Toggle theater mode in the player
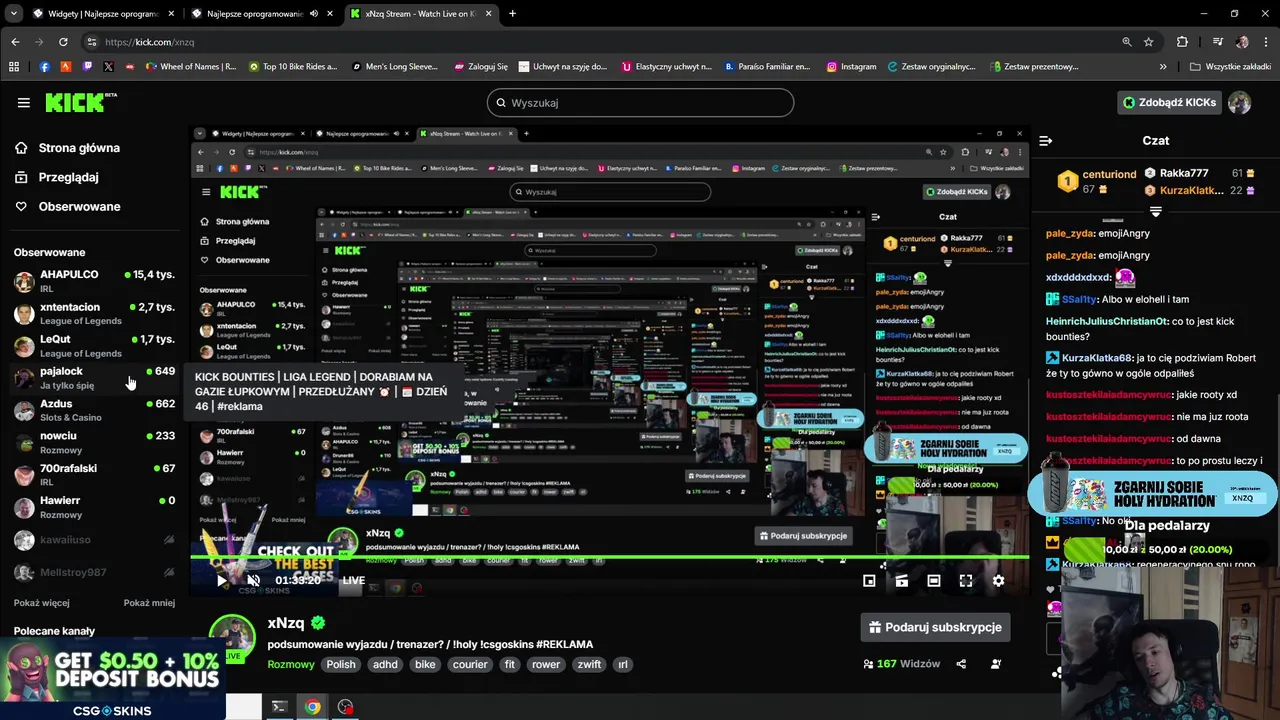 click(x=933, y=580)
